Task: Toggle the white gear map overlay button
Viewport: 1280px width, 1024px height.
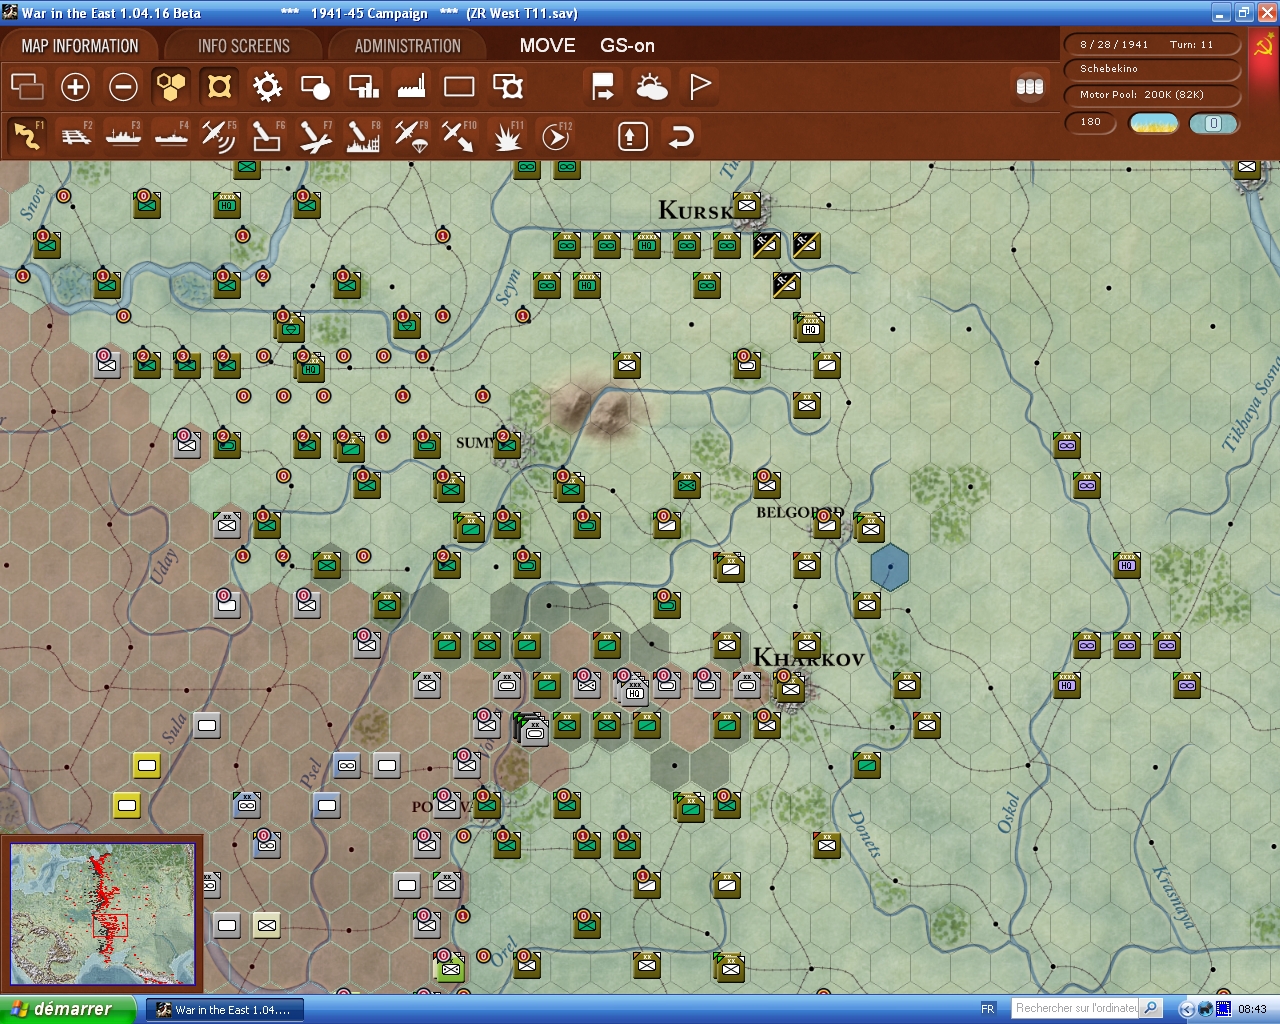Action: pyautogui.click(x=267, y=87)
